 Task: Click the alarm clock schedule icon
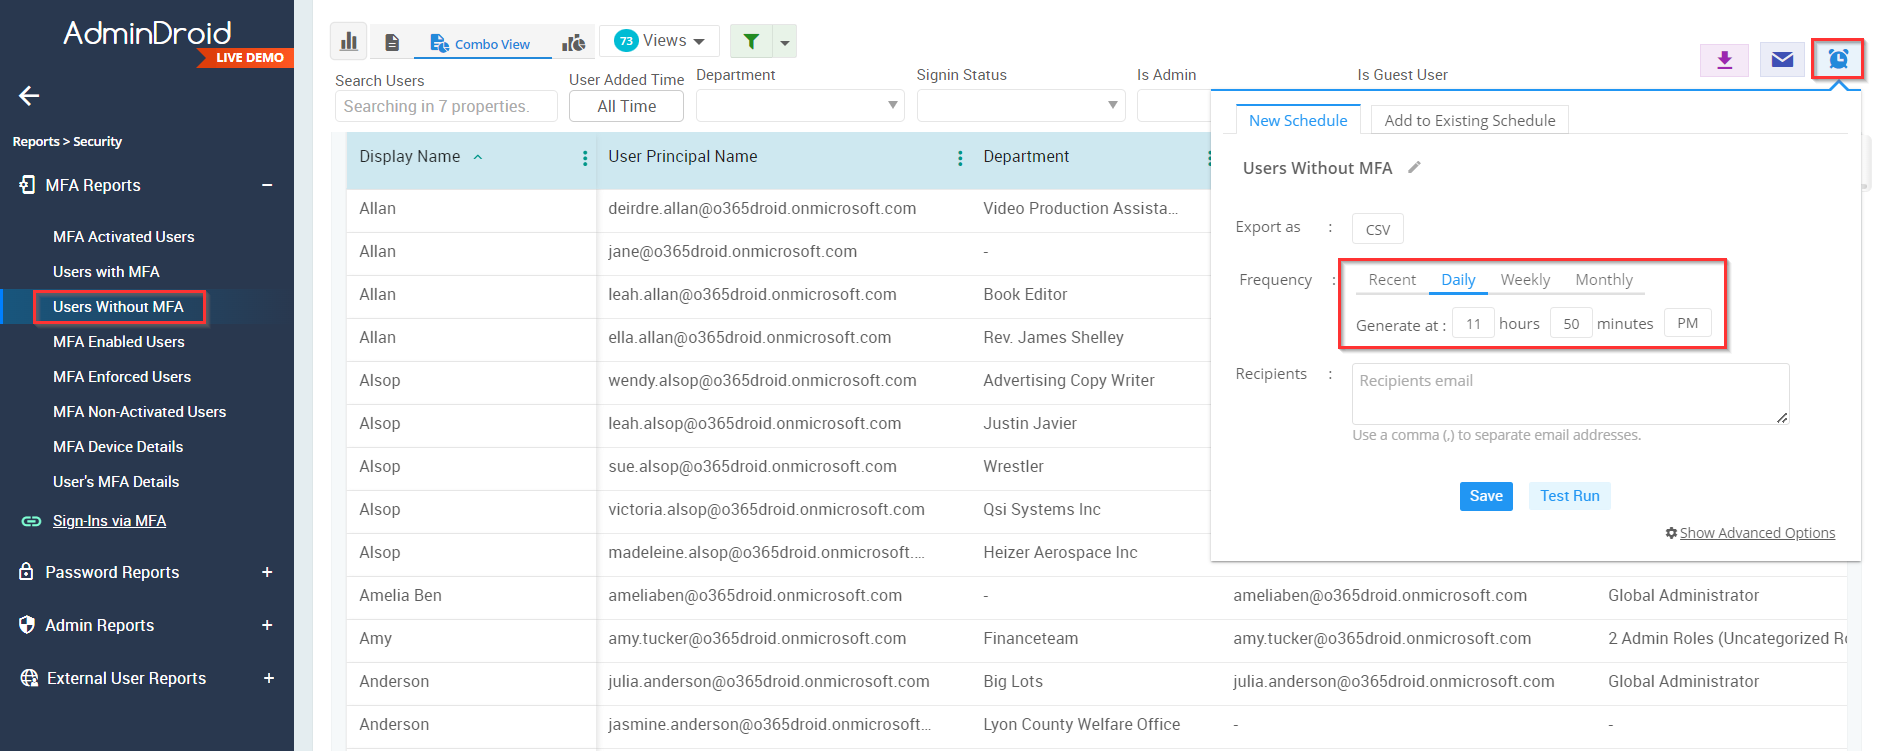pyautogui.click(x=1838, y=60)
